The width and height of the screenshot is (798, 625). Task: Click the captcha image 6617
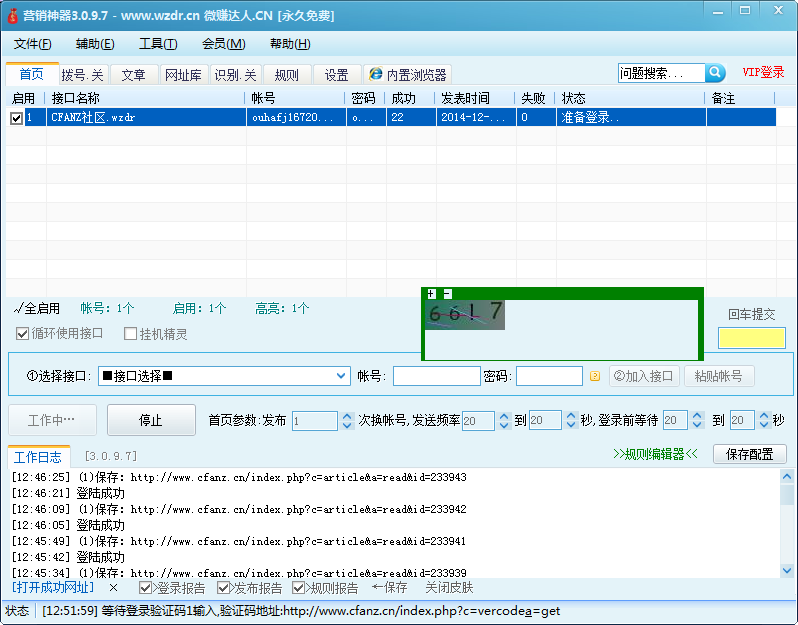click(x=465, y=315)
